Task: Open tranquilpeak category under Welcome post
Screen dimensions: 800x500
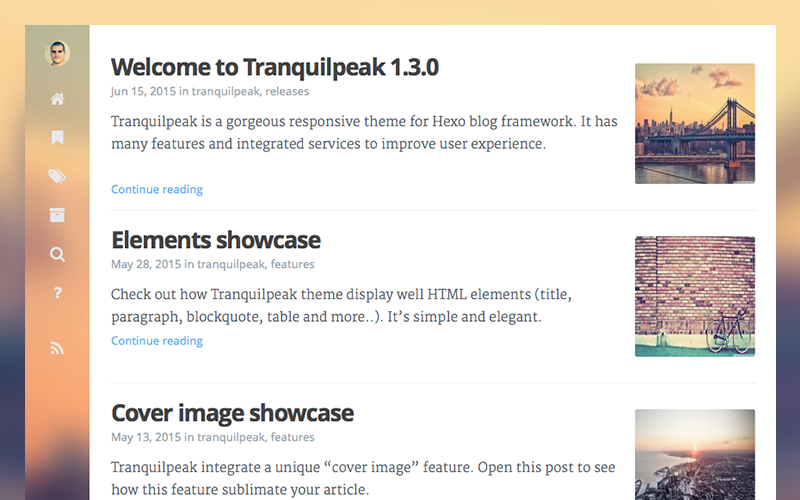Action: (x=227, y=91)
